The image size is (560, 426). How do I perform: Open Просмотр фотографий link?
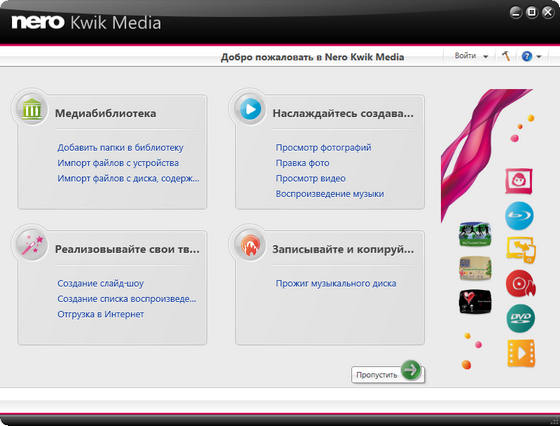[x=323, y=147]
